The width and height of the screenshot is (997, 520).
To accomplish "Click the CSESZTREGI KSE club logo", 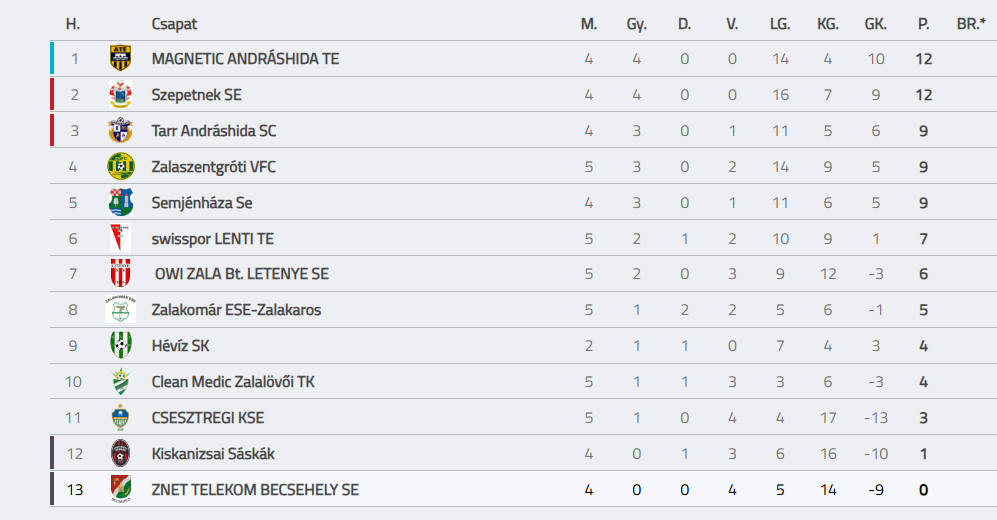I will click(x=120, y=418).
